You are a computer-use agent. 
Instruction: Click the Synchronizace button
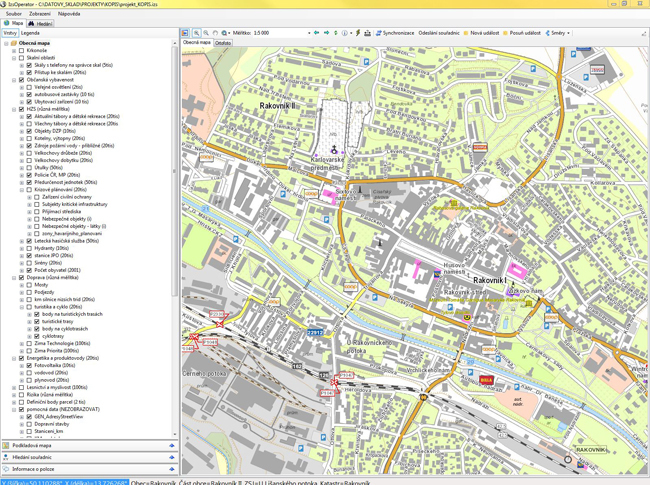(x=395, y=33)
